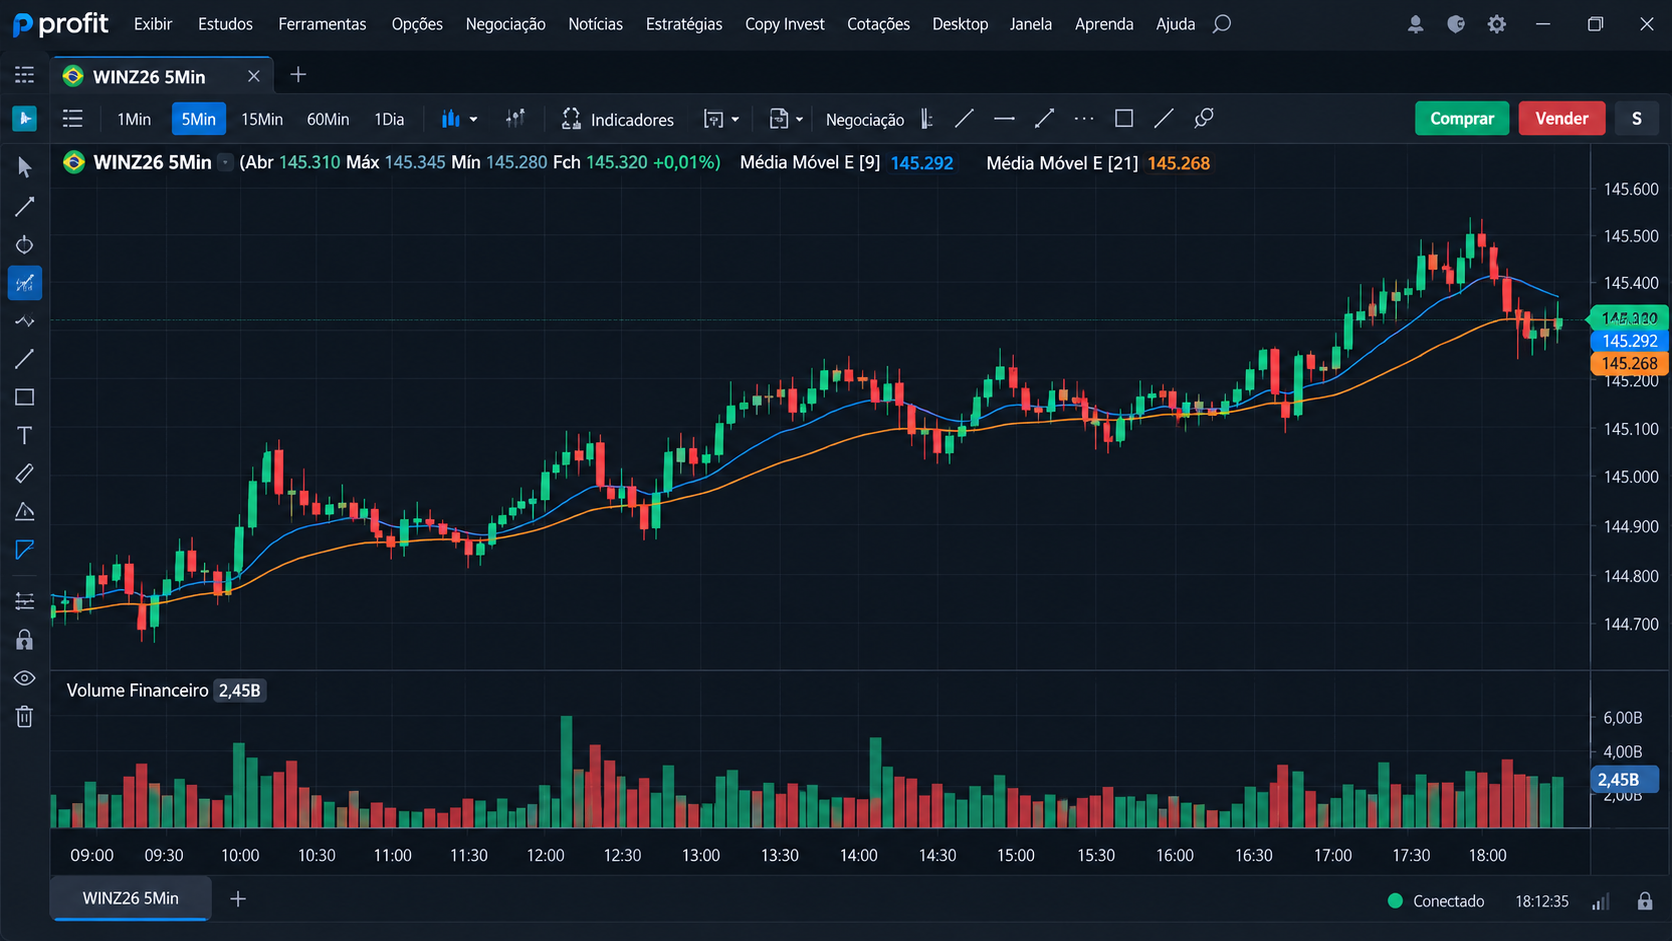The image size is (1672, 941).
Task: Toggle the blue play panel button
Action: (x=25, y=118)
